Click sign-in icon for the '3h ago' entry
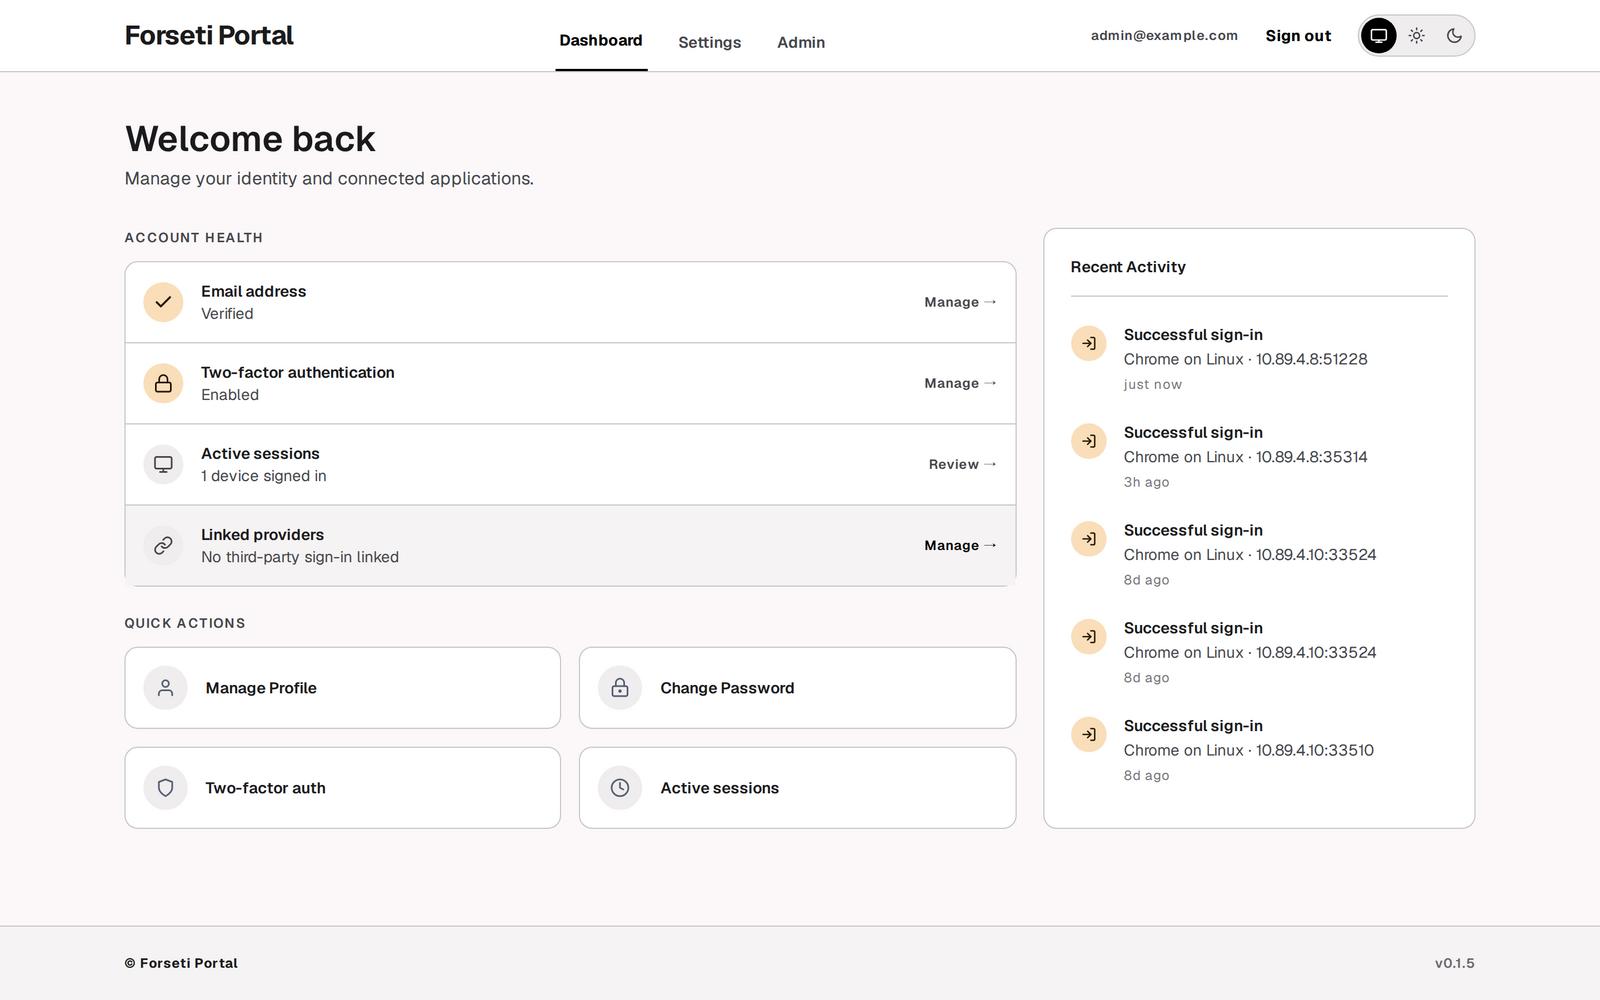The width and height of the screenshot is (1600, 1000). 1089,441
